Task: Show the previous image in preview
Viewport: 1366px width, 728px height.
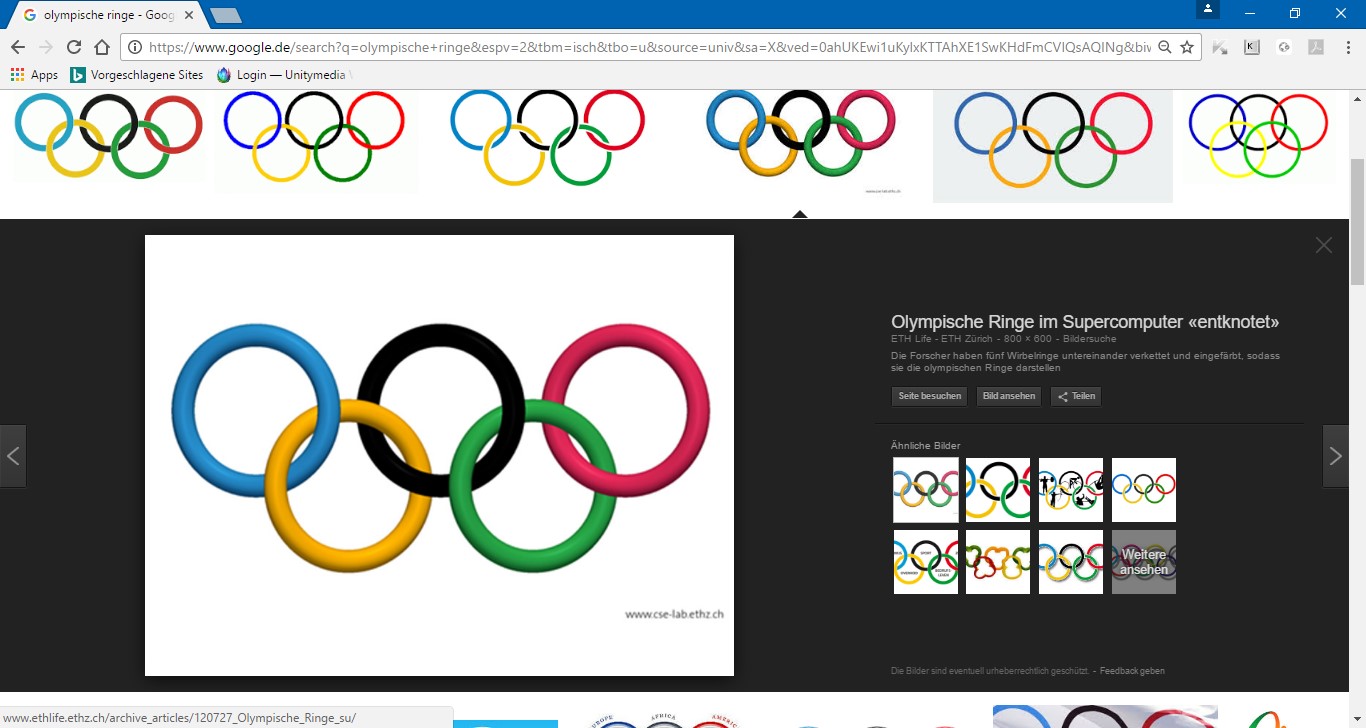Action: 13,456
